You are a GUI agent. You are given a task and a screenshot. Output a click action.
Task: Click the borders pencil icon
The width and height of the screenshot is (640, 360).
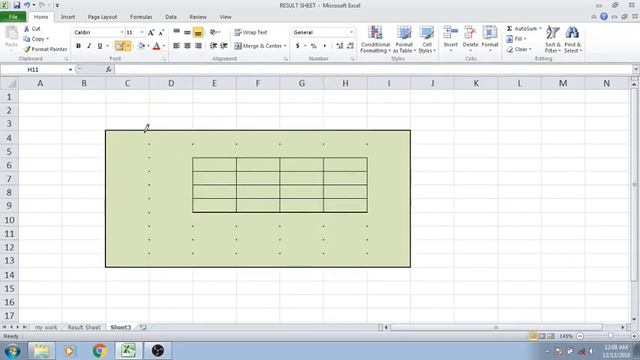120,46
